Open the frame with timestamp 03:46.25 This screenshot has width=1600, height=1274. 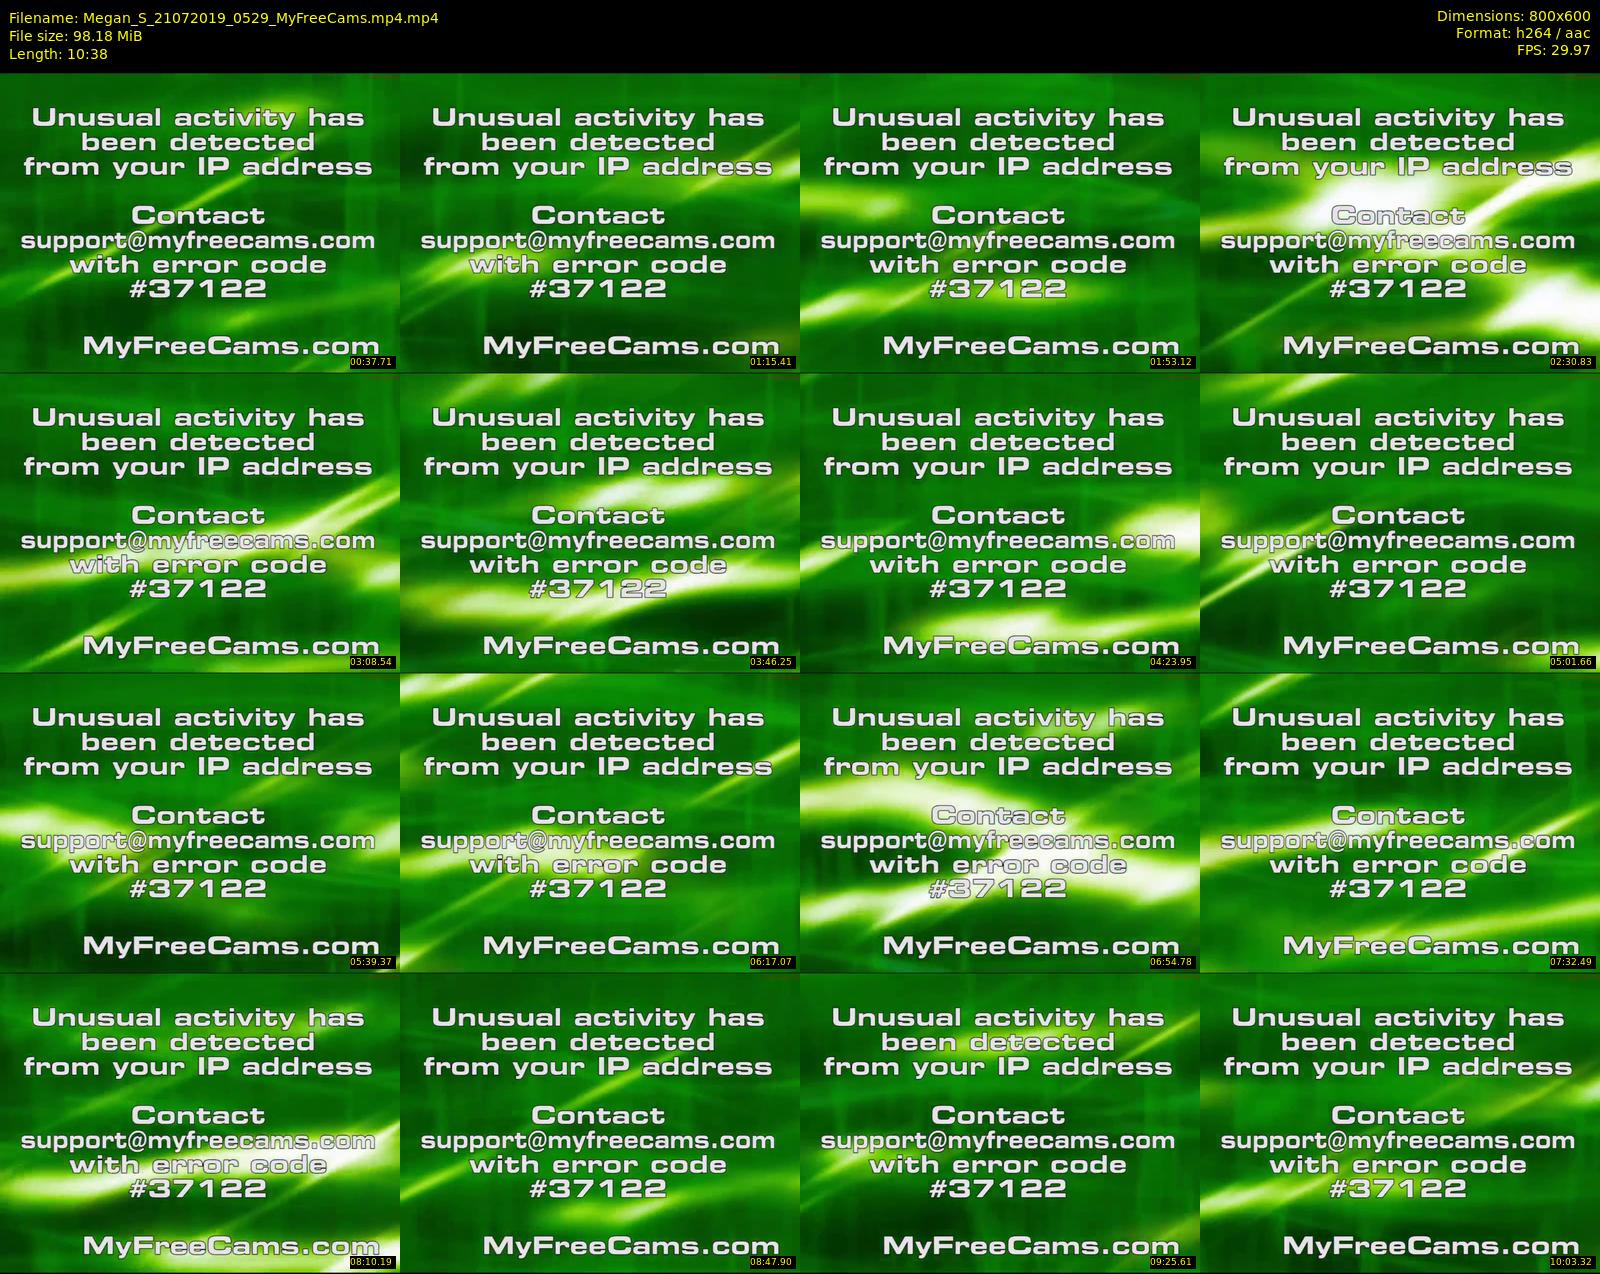(x=600, y=523)
